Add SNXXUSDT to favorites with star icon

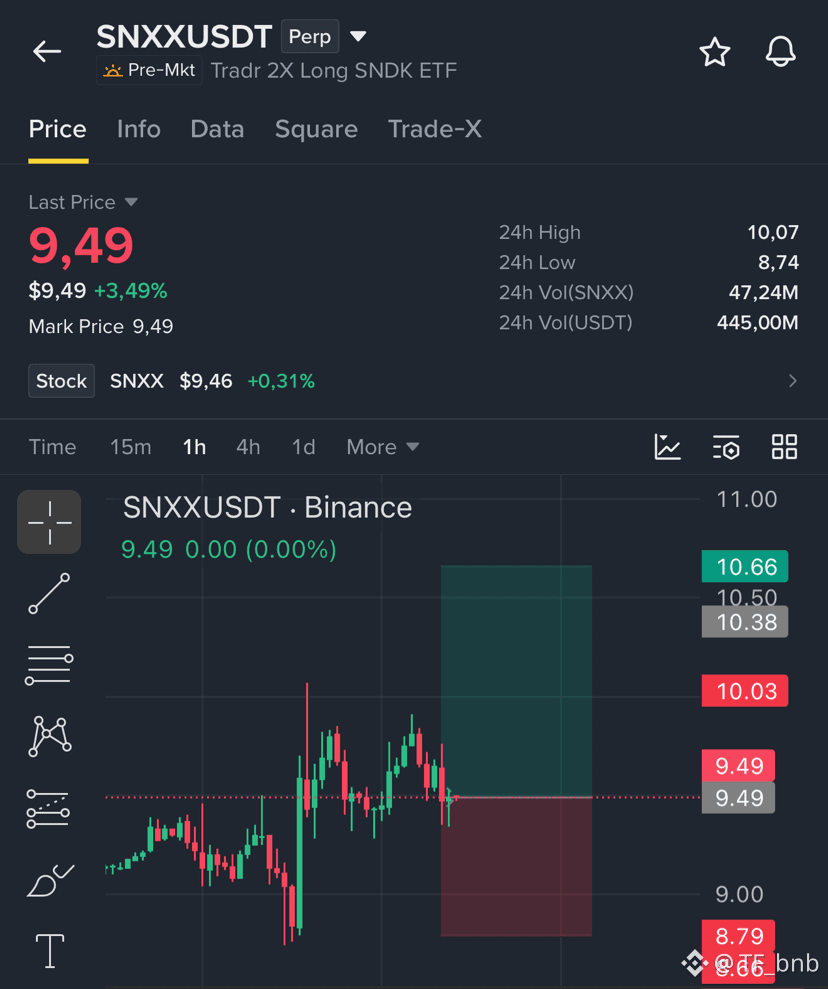tap(714, 52)
